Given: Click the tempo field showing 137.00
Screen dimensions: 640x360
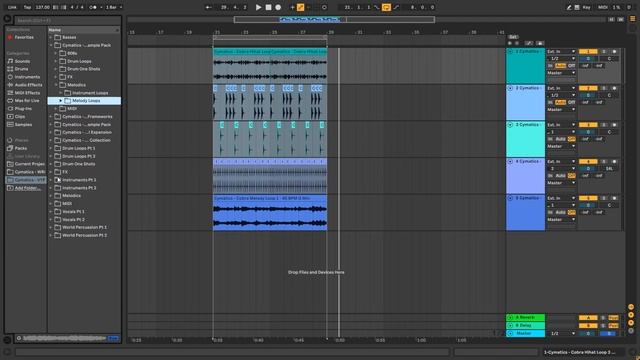Looking at the screenshot, I should point(42,7).
